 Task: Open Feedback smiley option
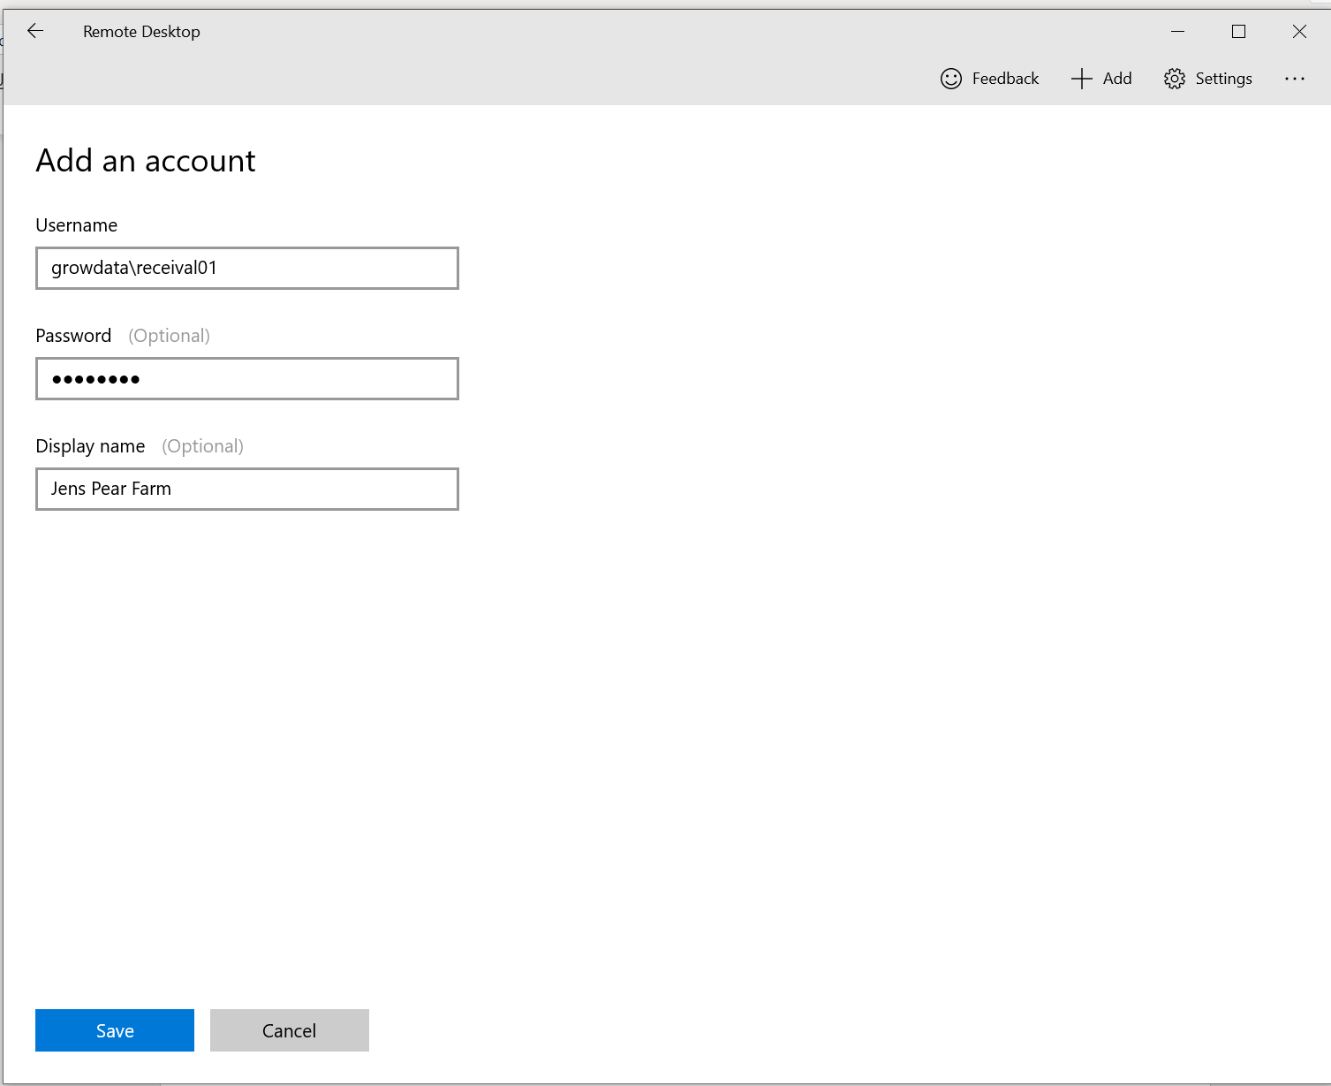pyautogui.click(x=990, y=78)
